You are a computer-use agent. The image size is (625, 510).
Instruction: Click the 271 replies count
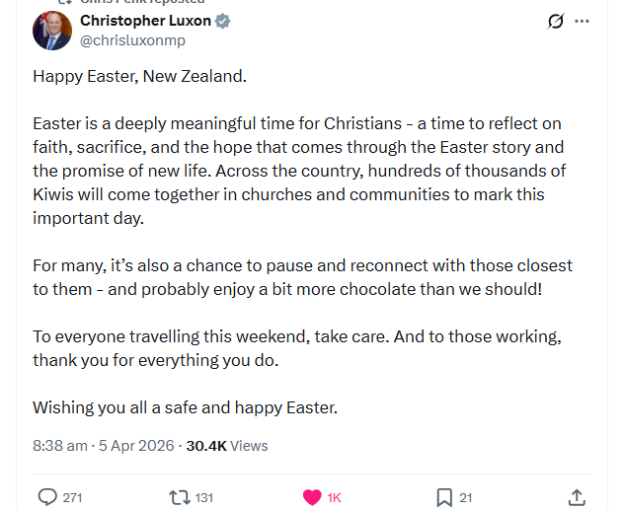(x=72, y=497)
